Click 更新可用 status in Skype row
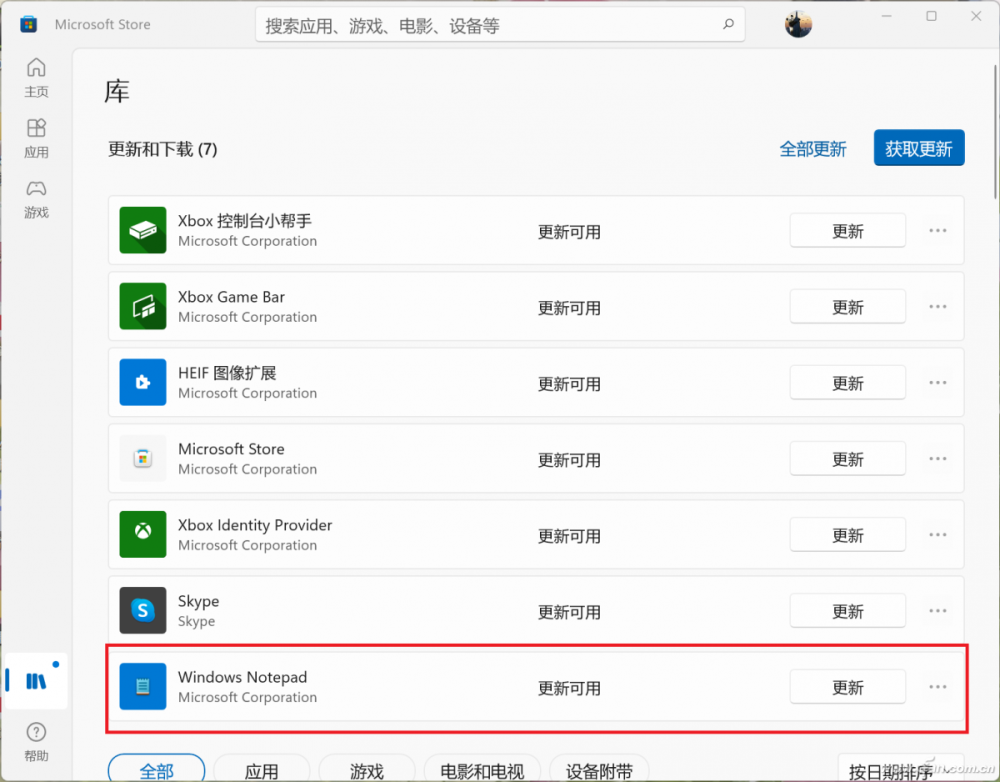Image resolution: width=1000 pixels, height=782 pixels. coord(569,612)
